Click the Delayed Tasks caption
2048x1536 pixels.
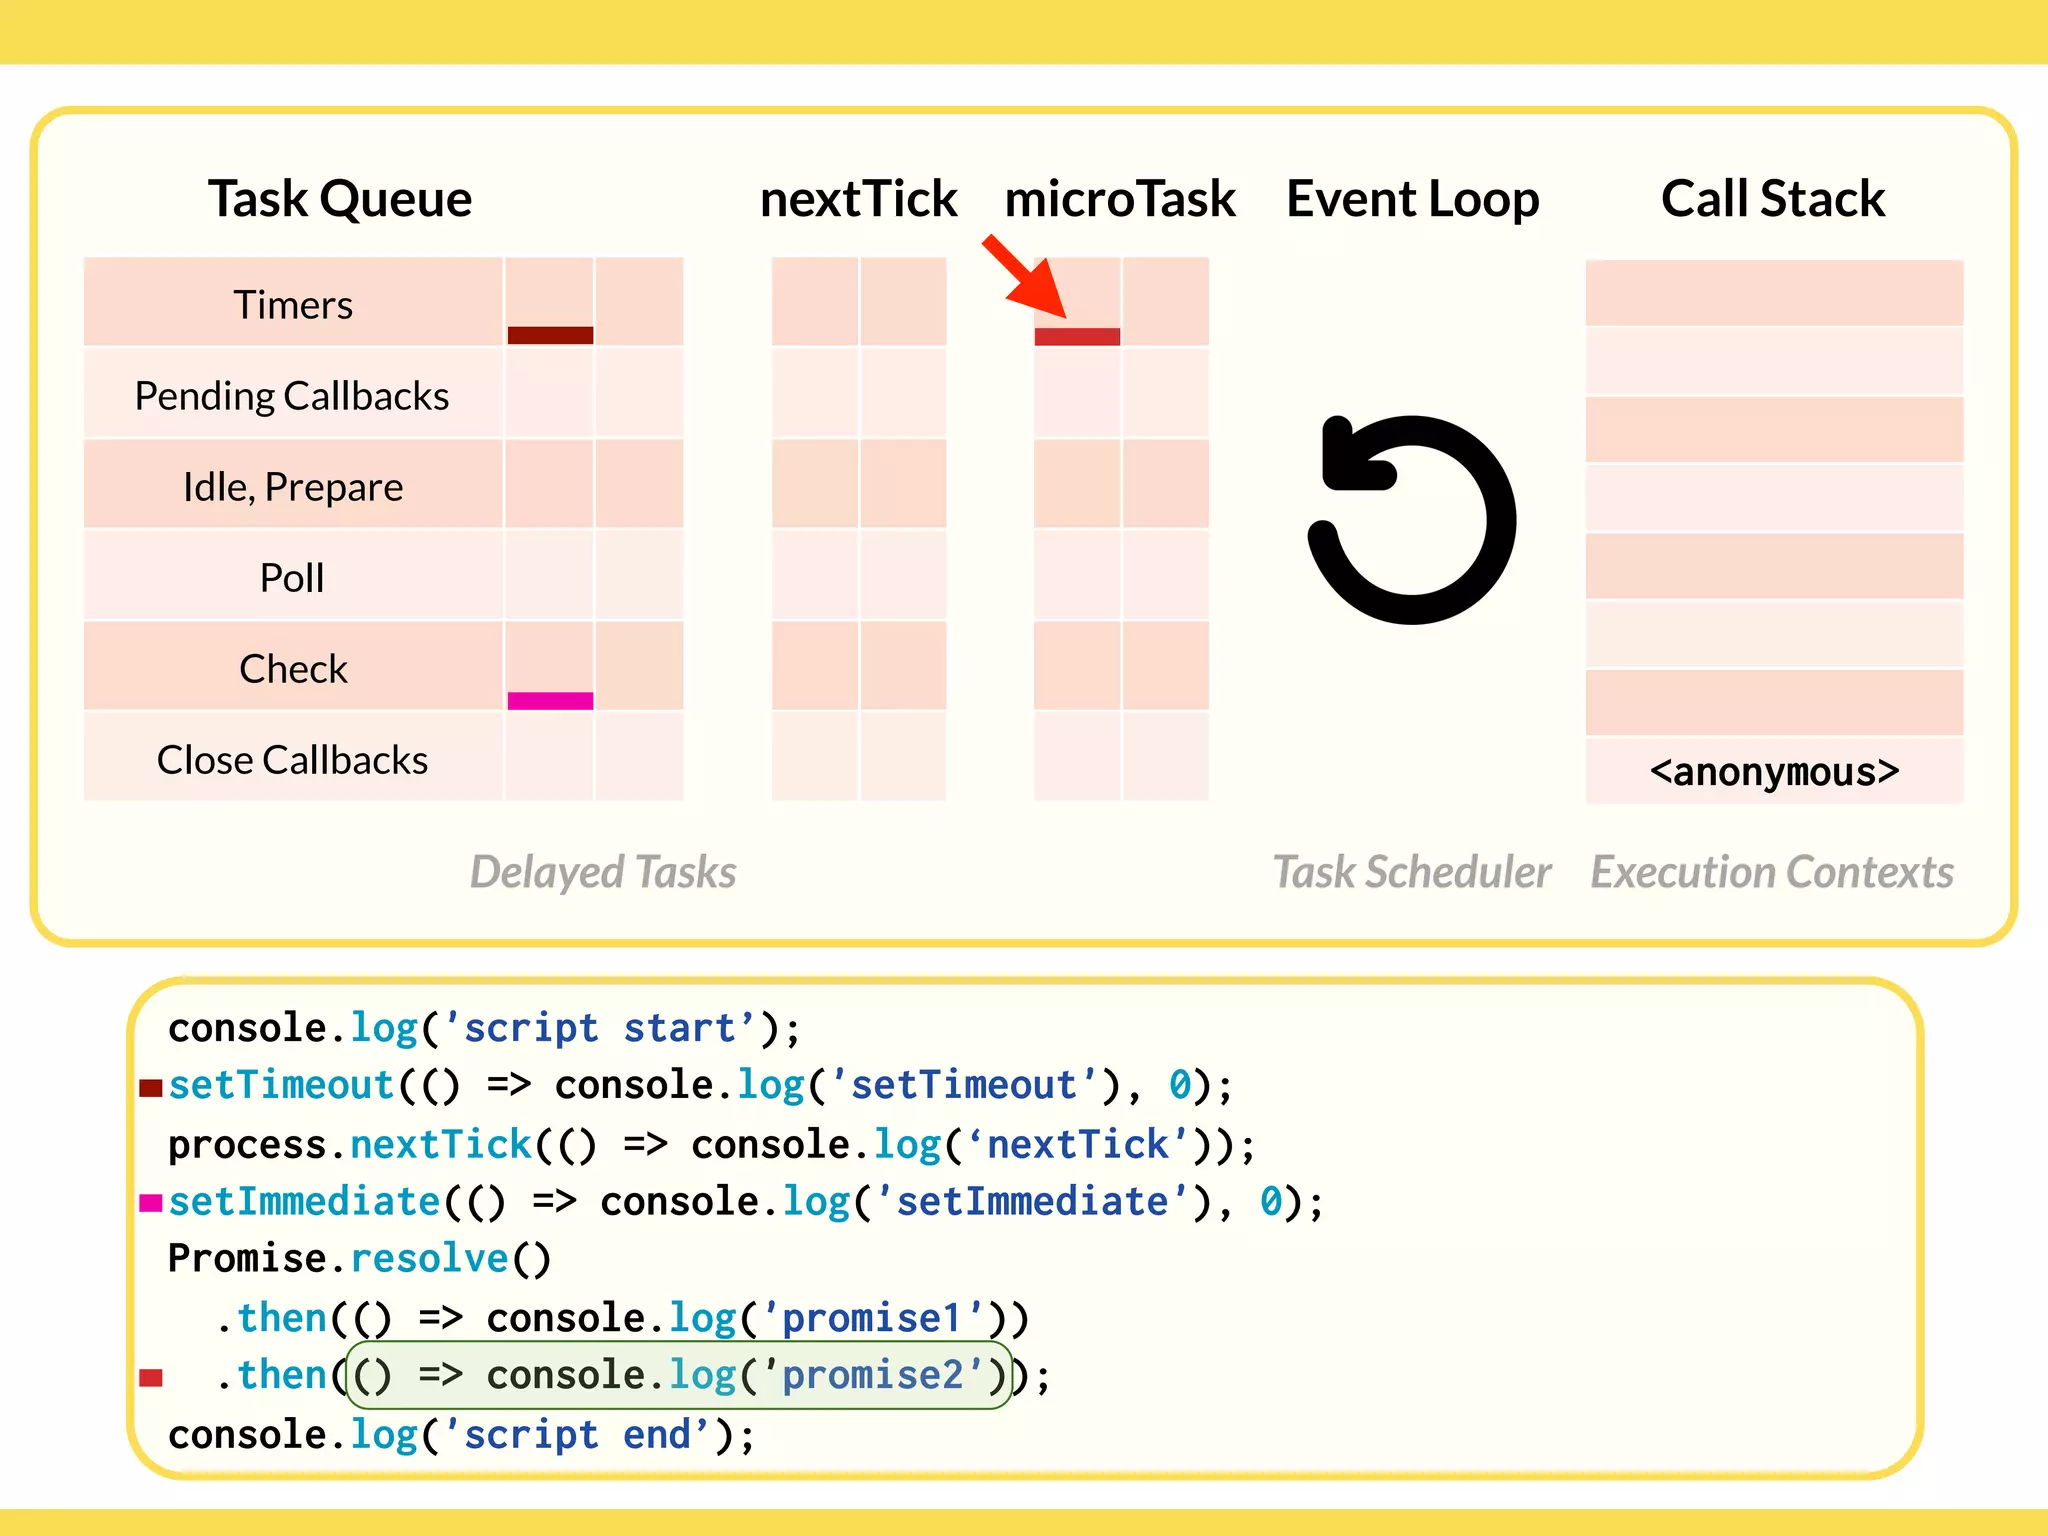(603, 872)
